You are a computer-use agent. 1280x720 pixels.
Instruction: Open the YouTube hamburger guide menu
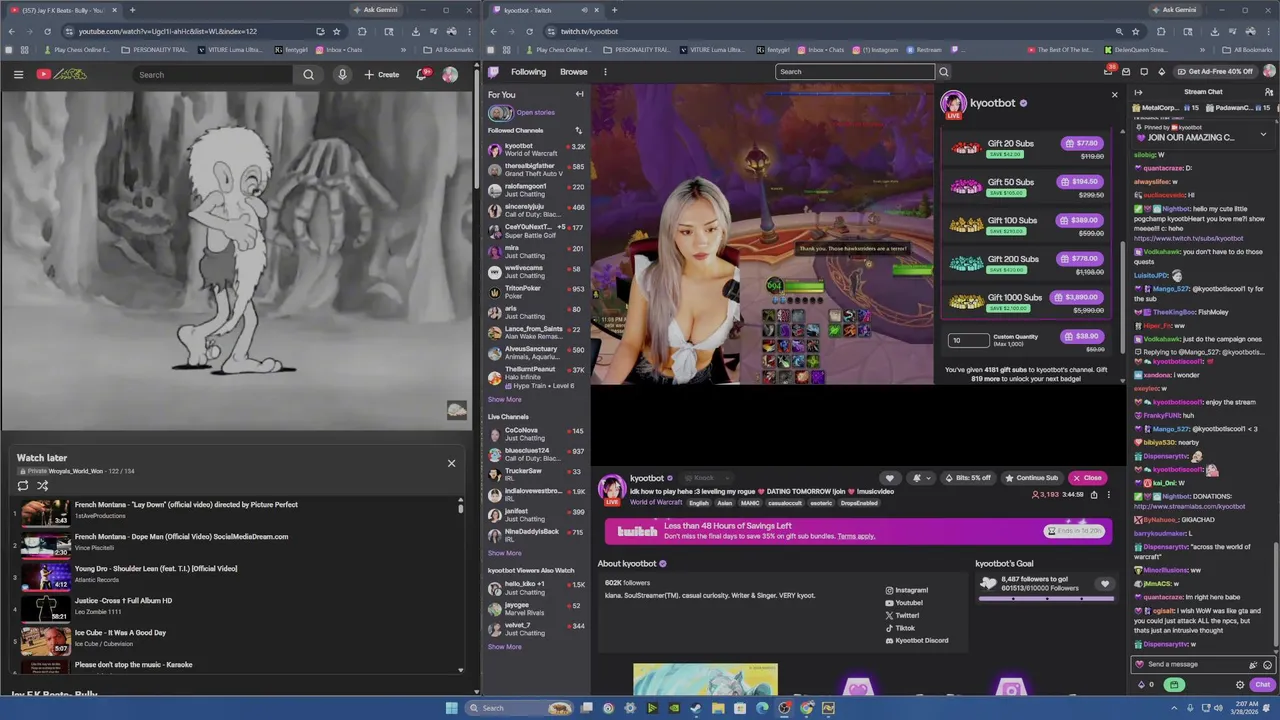click(18, 74)
